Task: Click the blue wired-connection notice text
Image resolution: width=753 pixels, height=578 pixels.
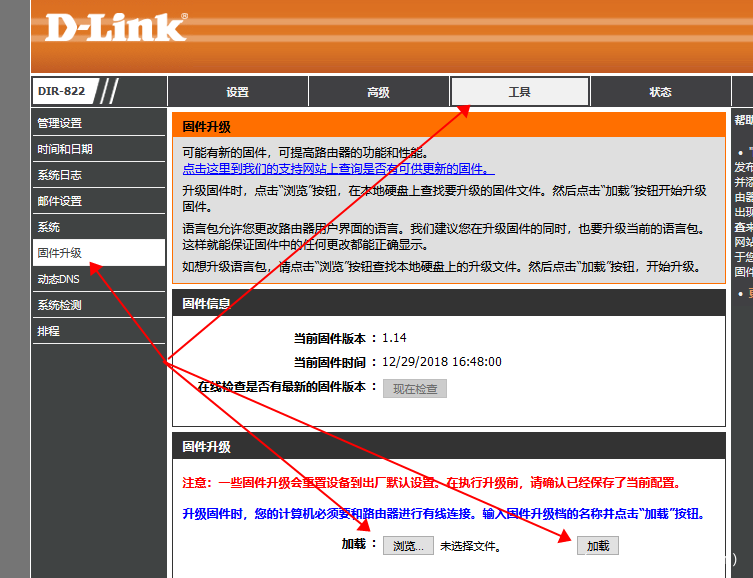Action: click(x=444, y=514)
